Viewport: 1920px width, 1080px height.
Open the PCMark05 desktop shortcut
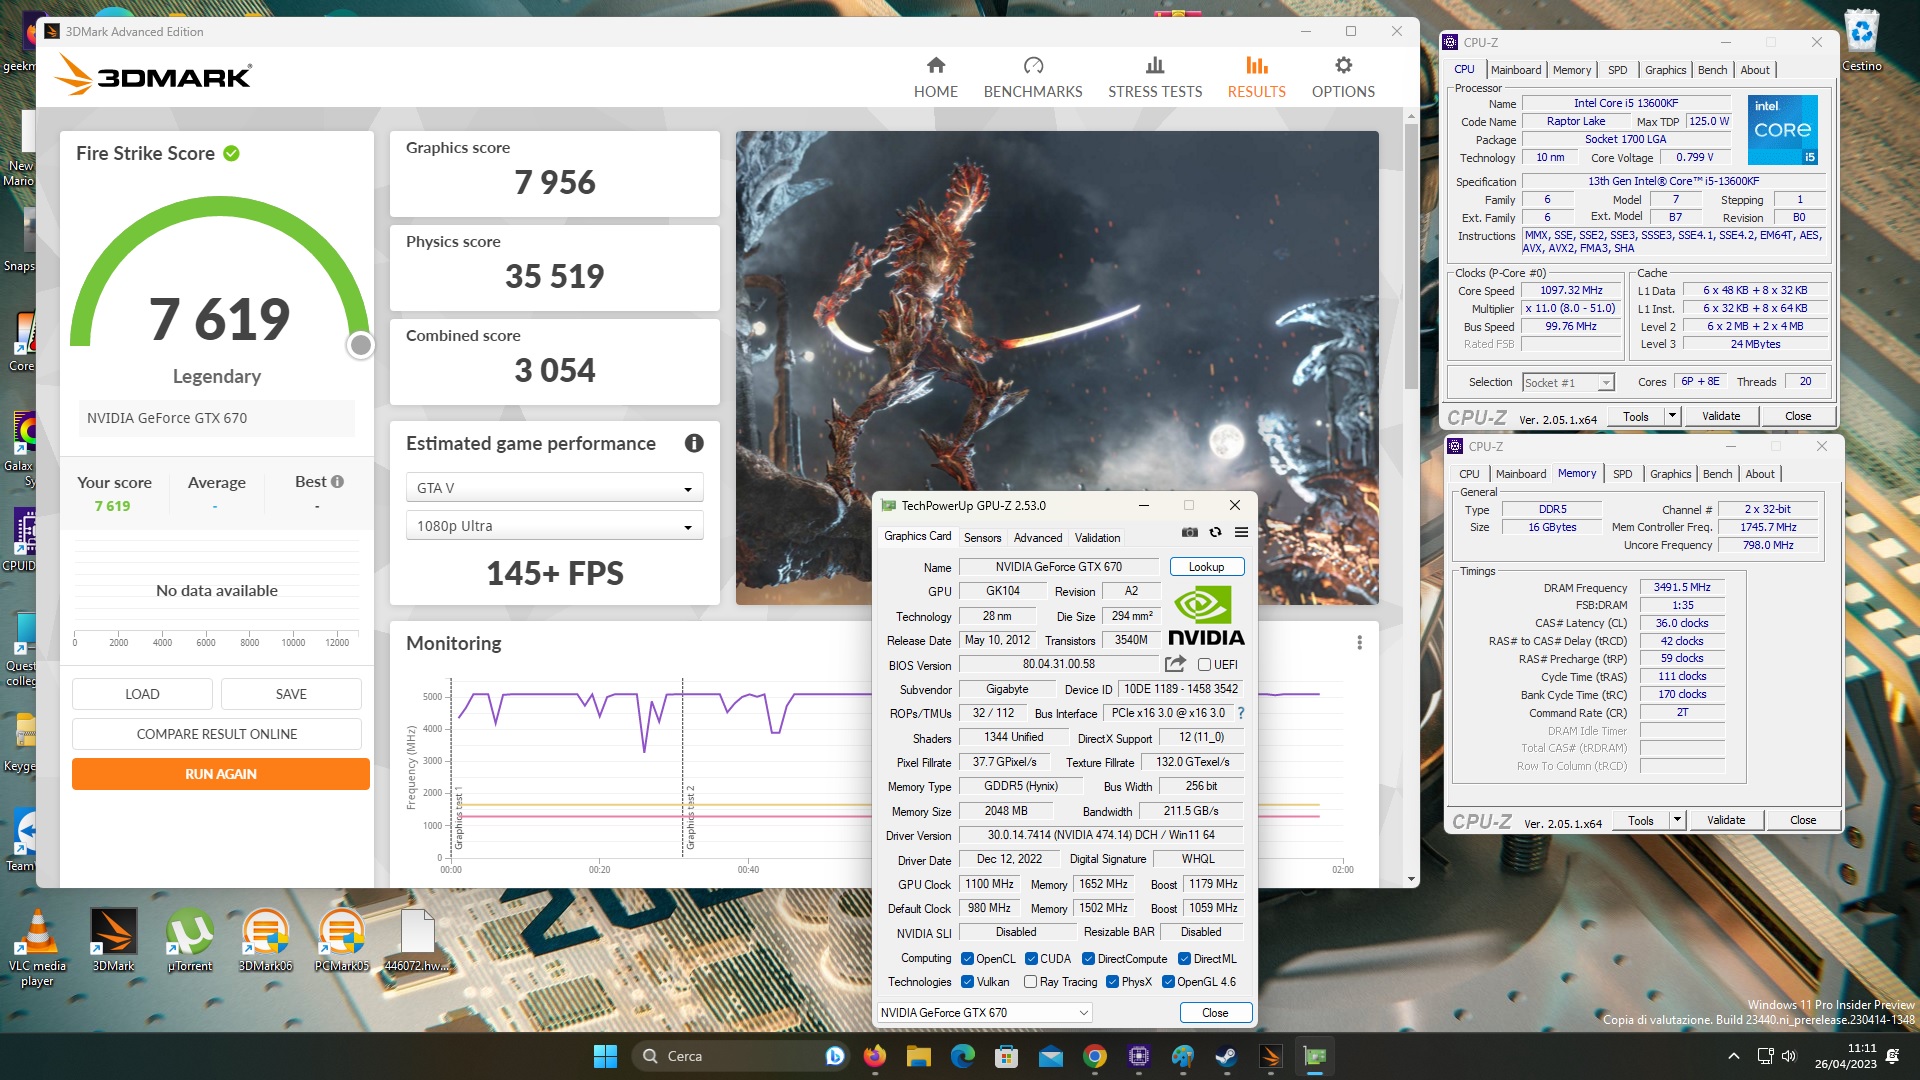342,940
